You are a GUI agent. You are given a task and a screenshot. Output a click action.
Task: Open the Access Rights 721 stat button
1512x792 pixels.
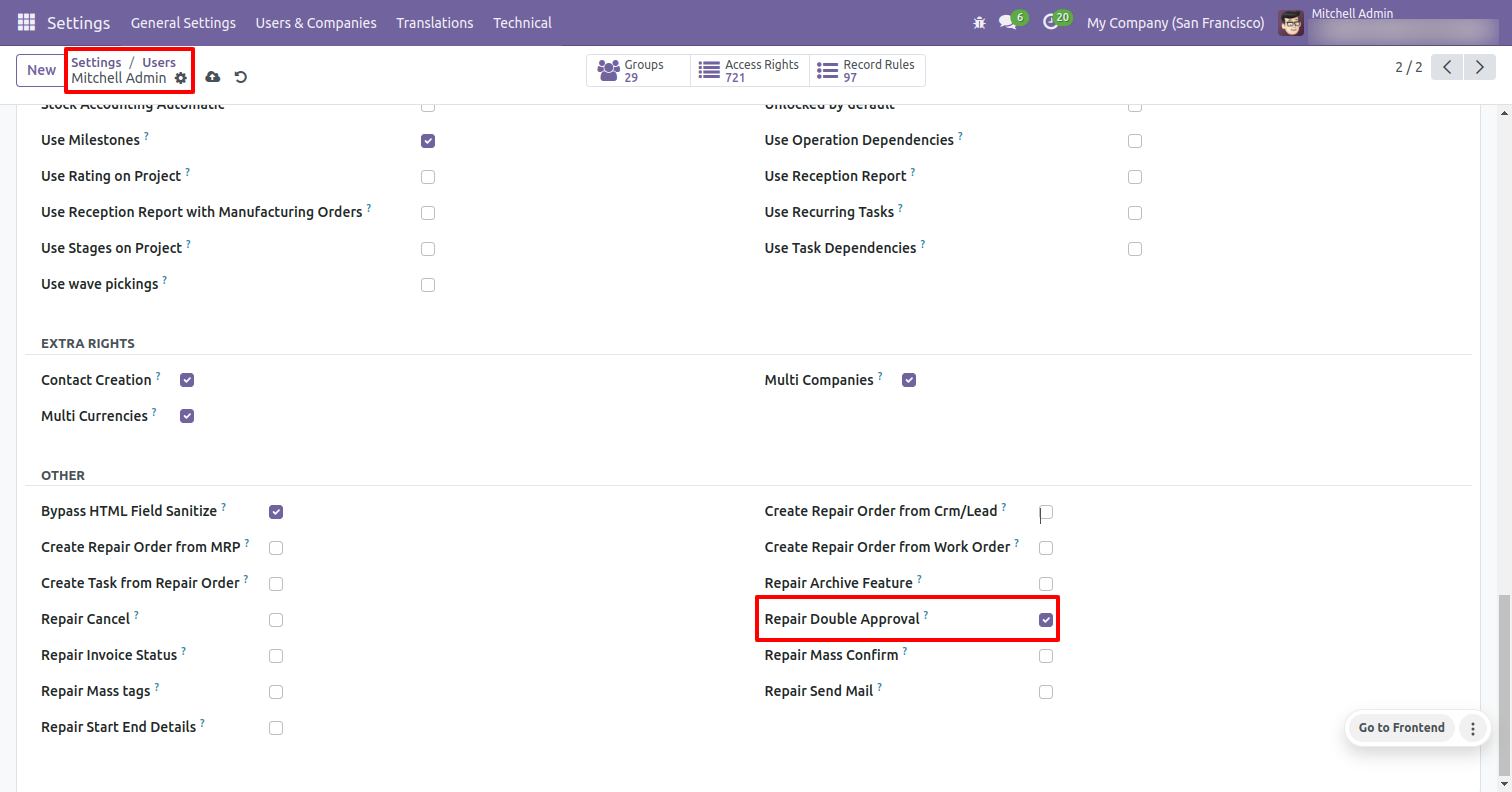click(x=750, y=70)
